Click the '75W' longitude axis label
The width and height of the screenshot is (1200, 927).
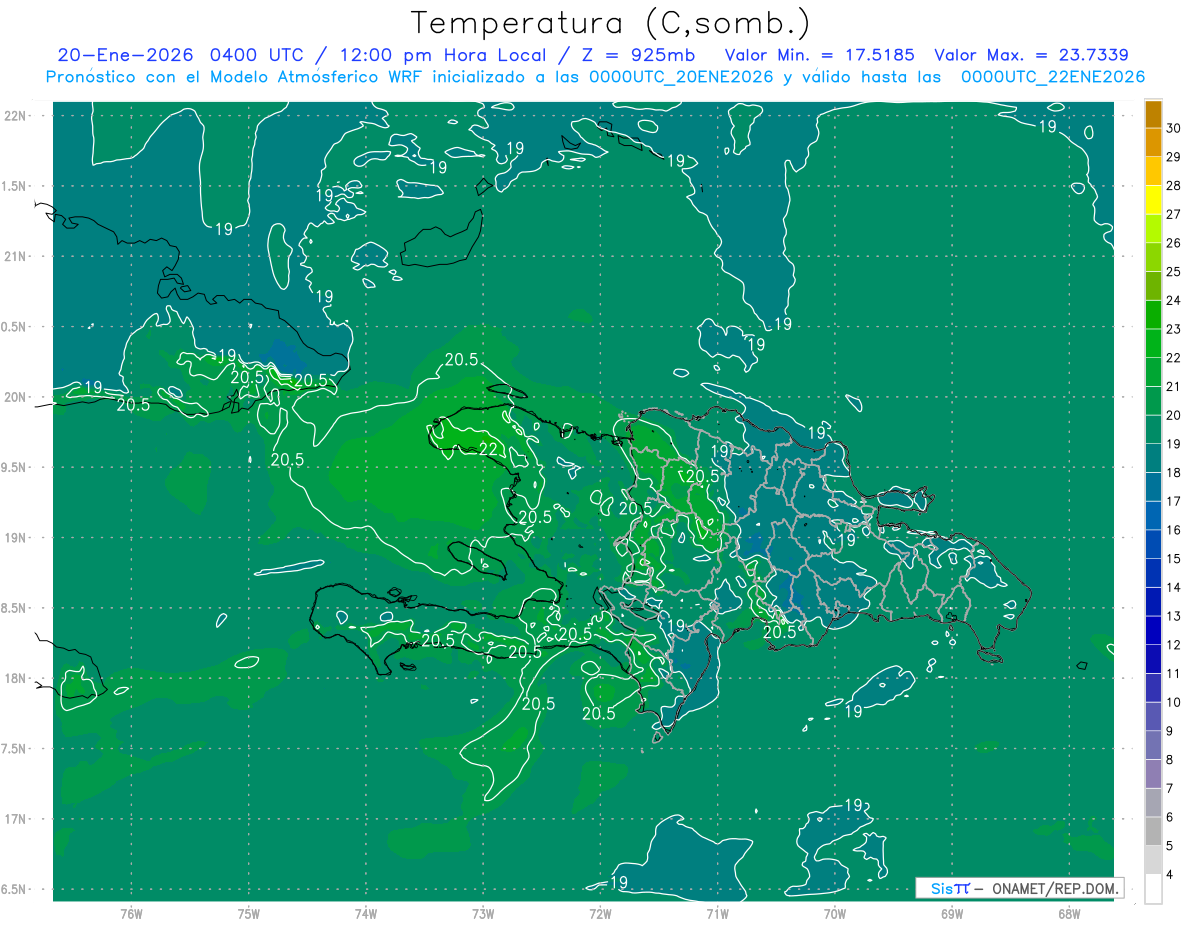tap(248, 913)
